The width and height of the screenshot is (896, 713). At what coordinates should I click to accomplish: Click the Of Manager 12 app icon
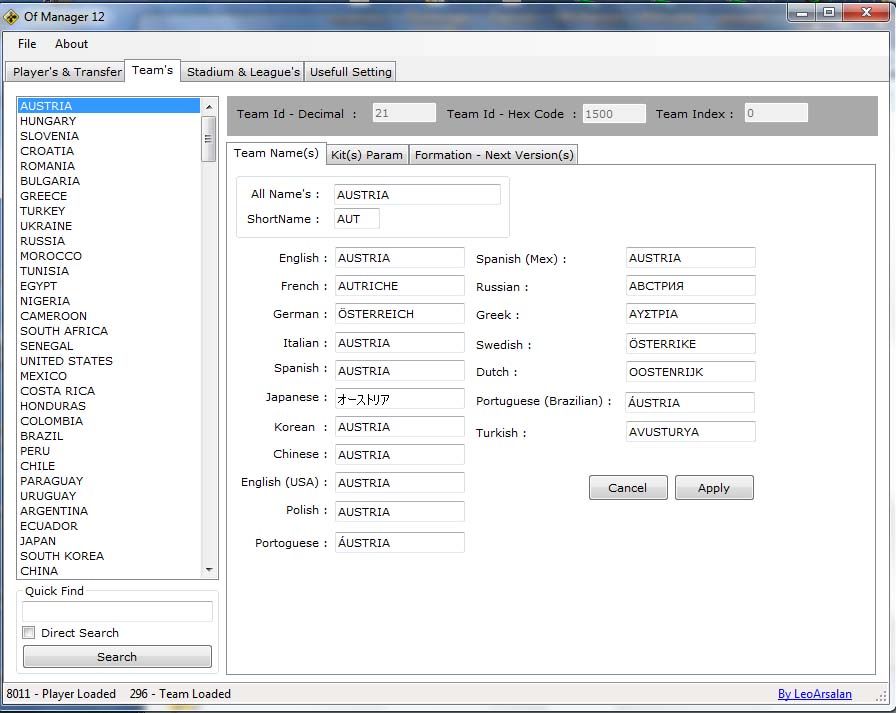click(x=12, y=16)
